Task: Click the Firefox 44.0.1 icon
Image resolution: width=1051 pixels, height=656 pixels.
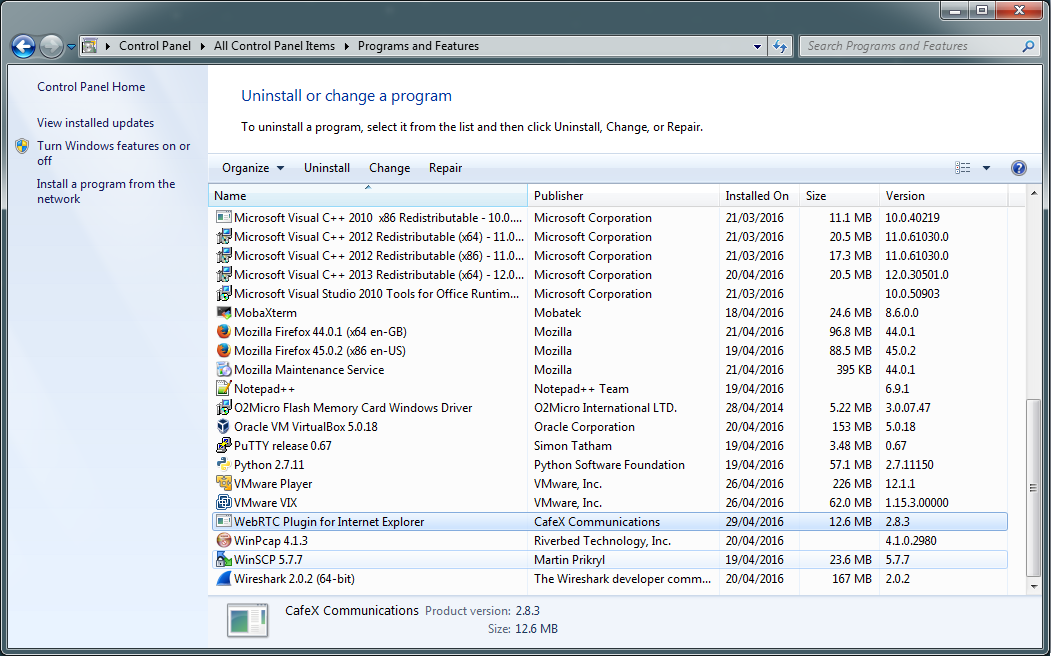Action: (x=224, y=332)
